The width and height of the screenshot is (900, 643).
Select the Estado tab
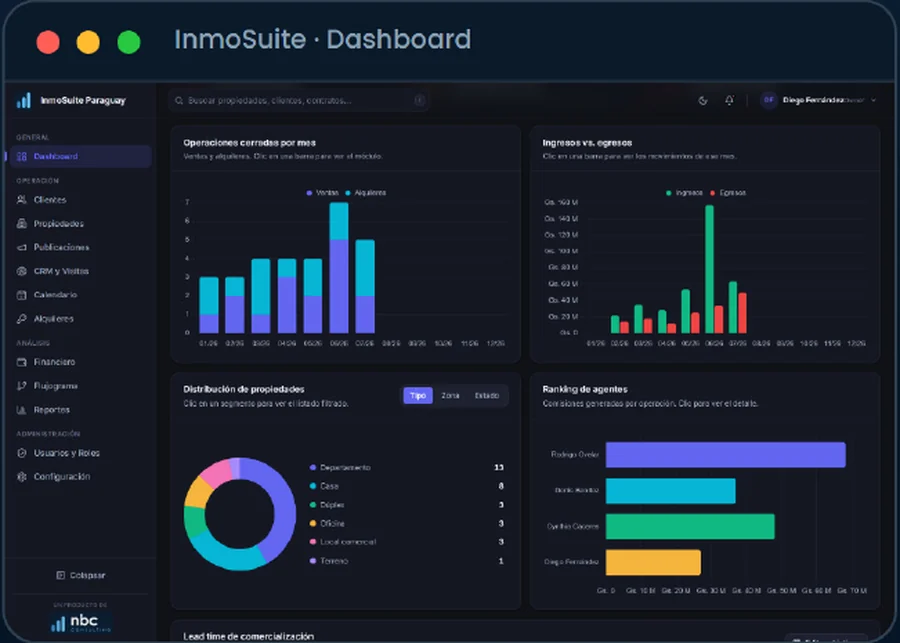click(x=487, y=396)
